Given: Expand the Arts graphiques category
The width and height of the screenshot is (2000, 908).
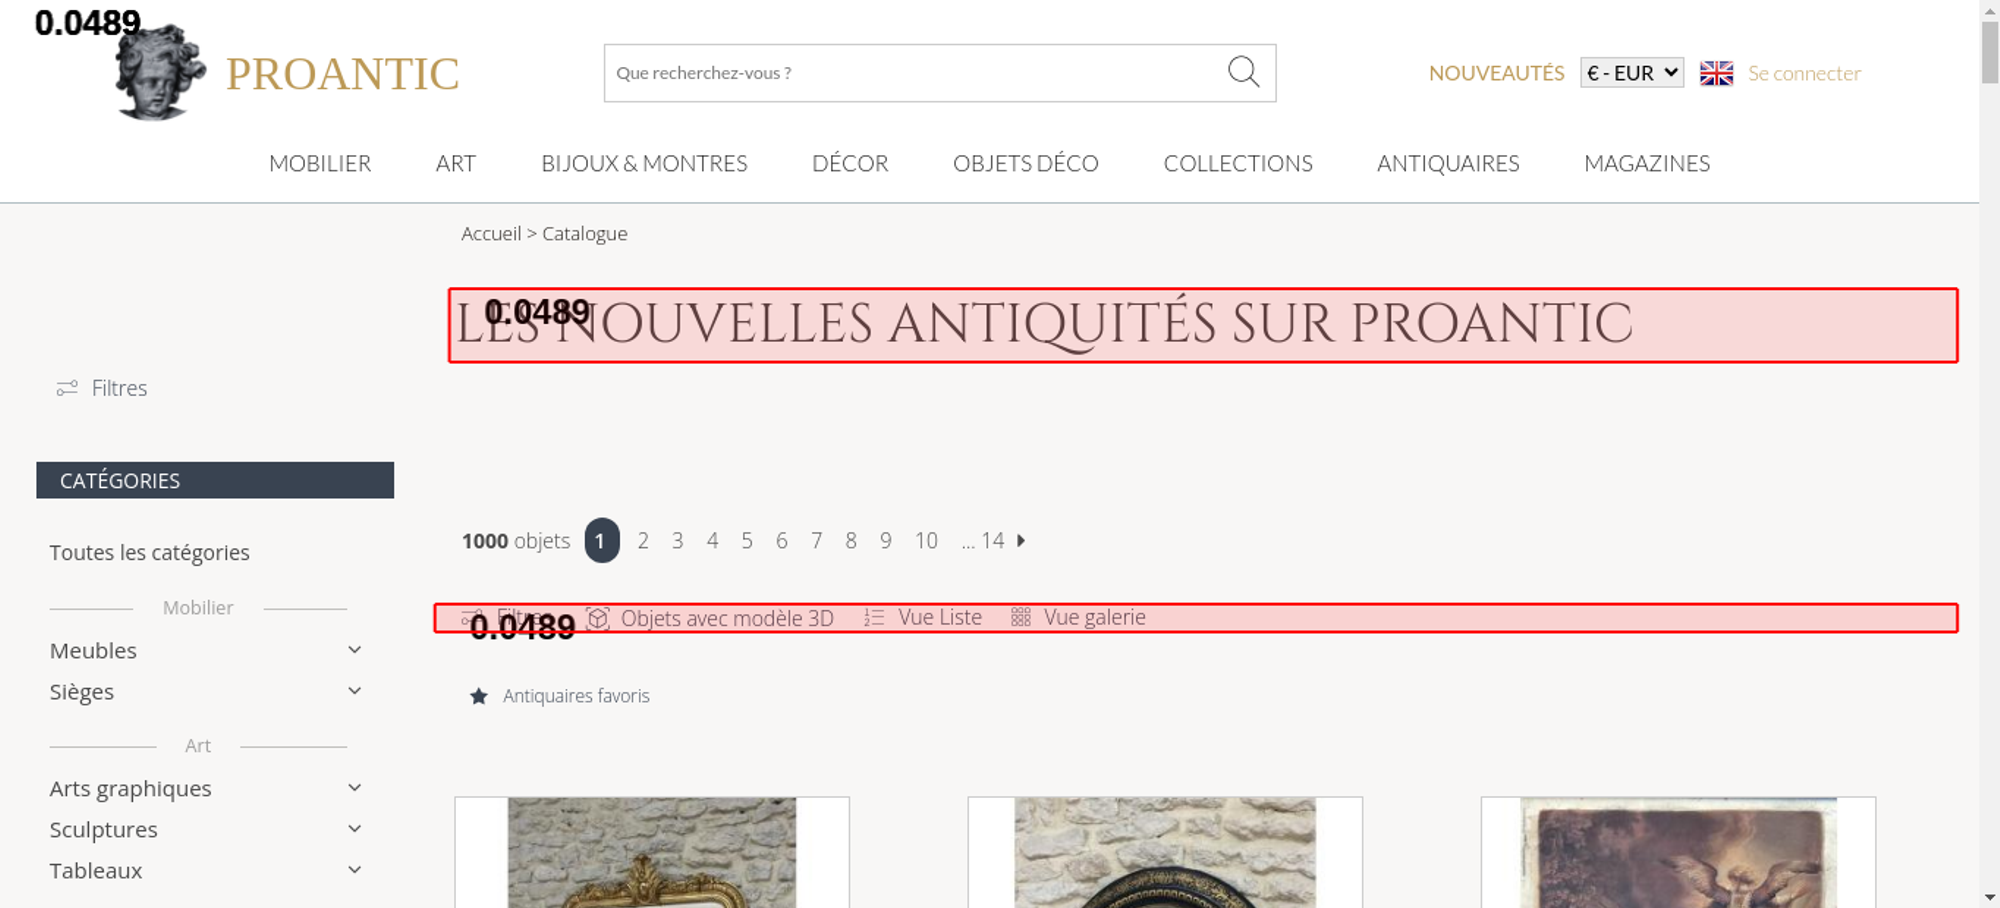Looking at the screenshot, I should pos(354,788).
